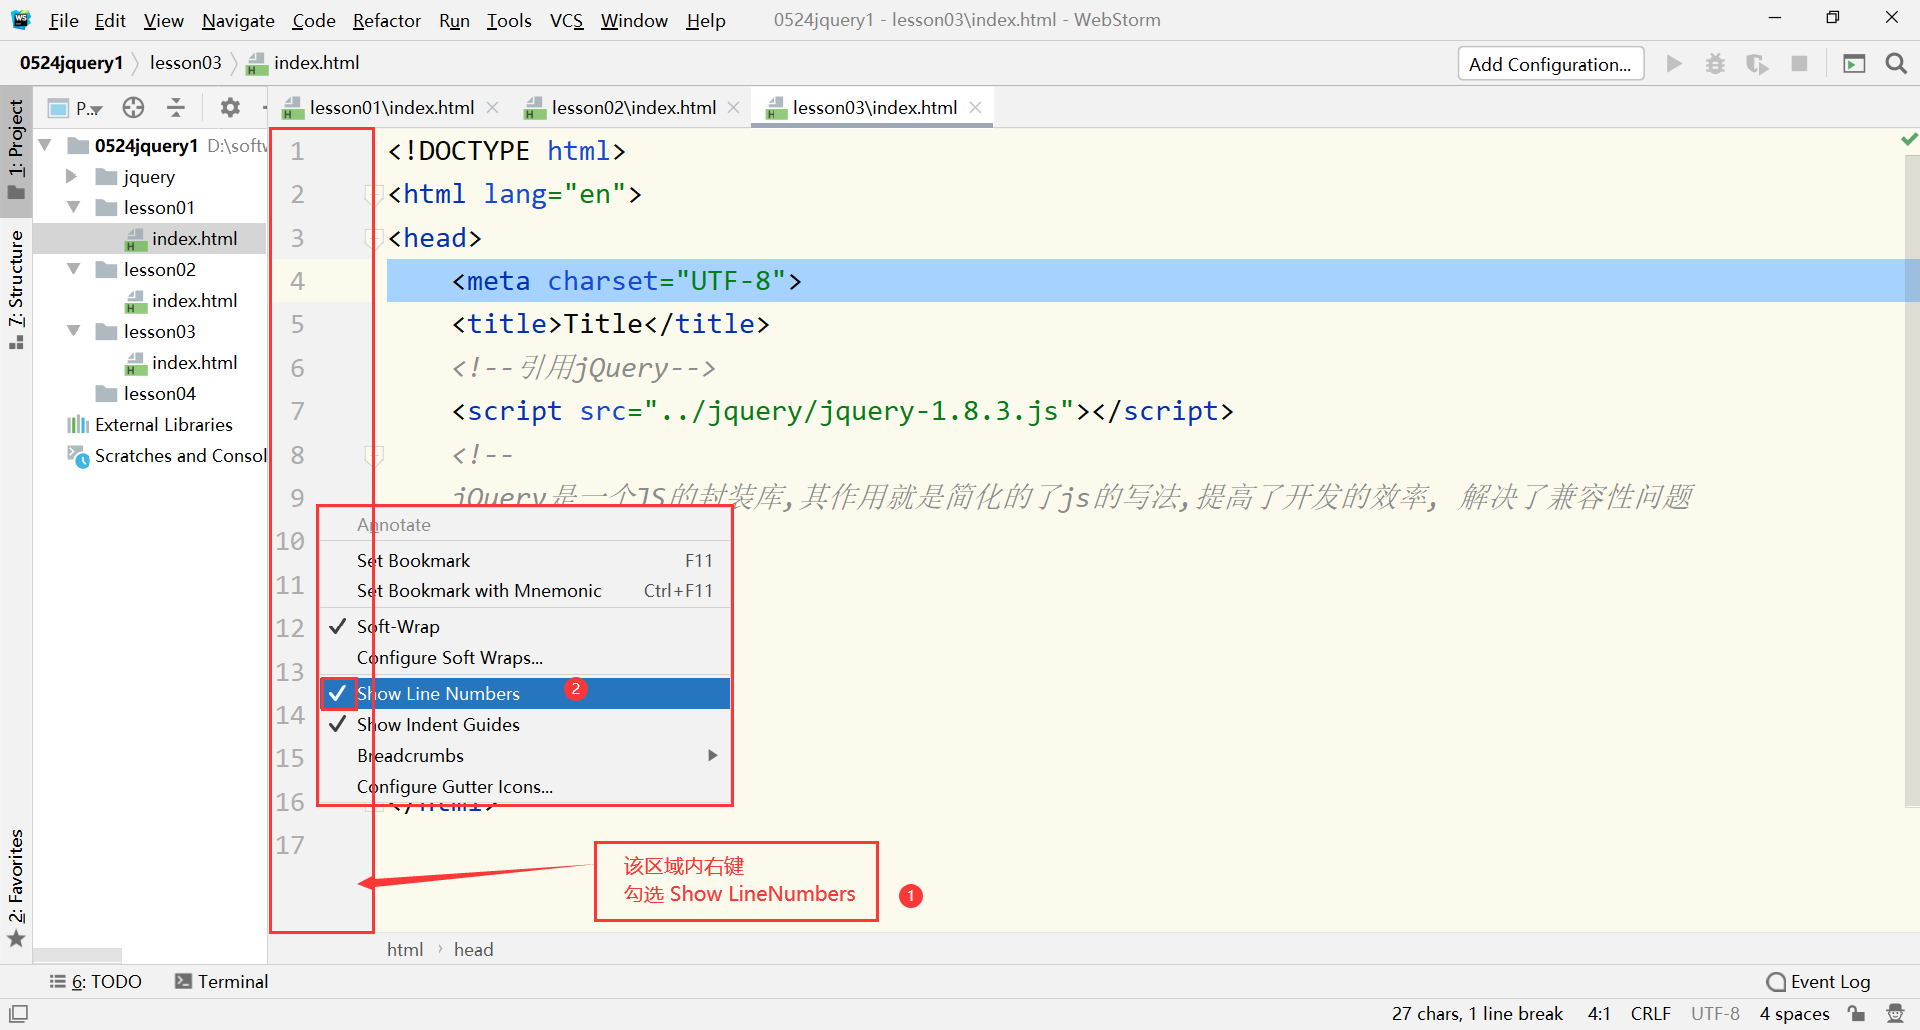Toggle Show Indent Guides option
The height and width of the screenshot is (1030, 1920).
point(525,725)
